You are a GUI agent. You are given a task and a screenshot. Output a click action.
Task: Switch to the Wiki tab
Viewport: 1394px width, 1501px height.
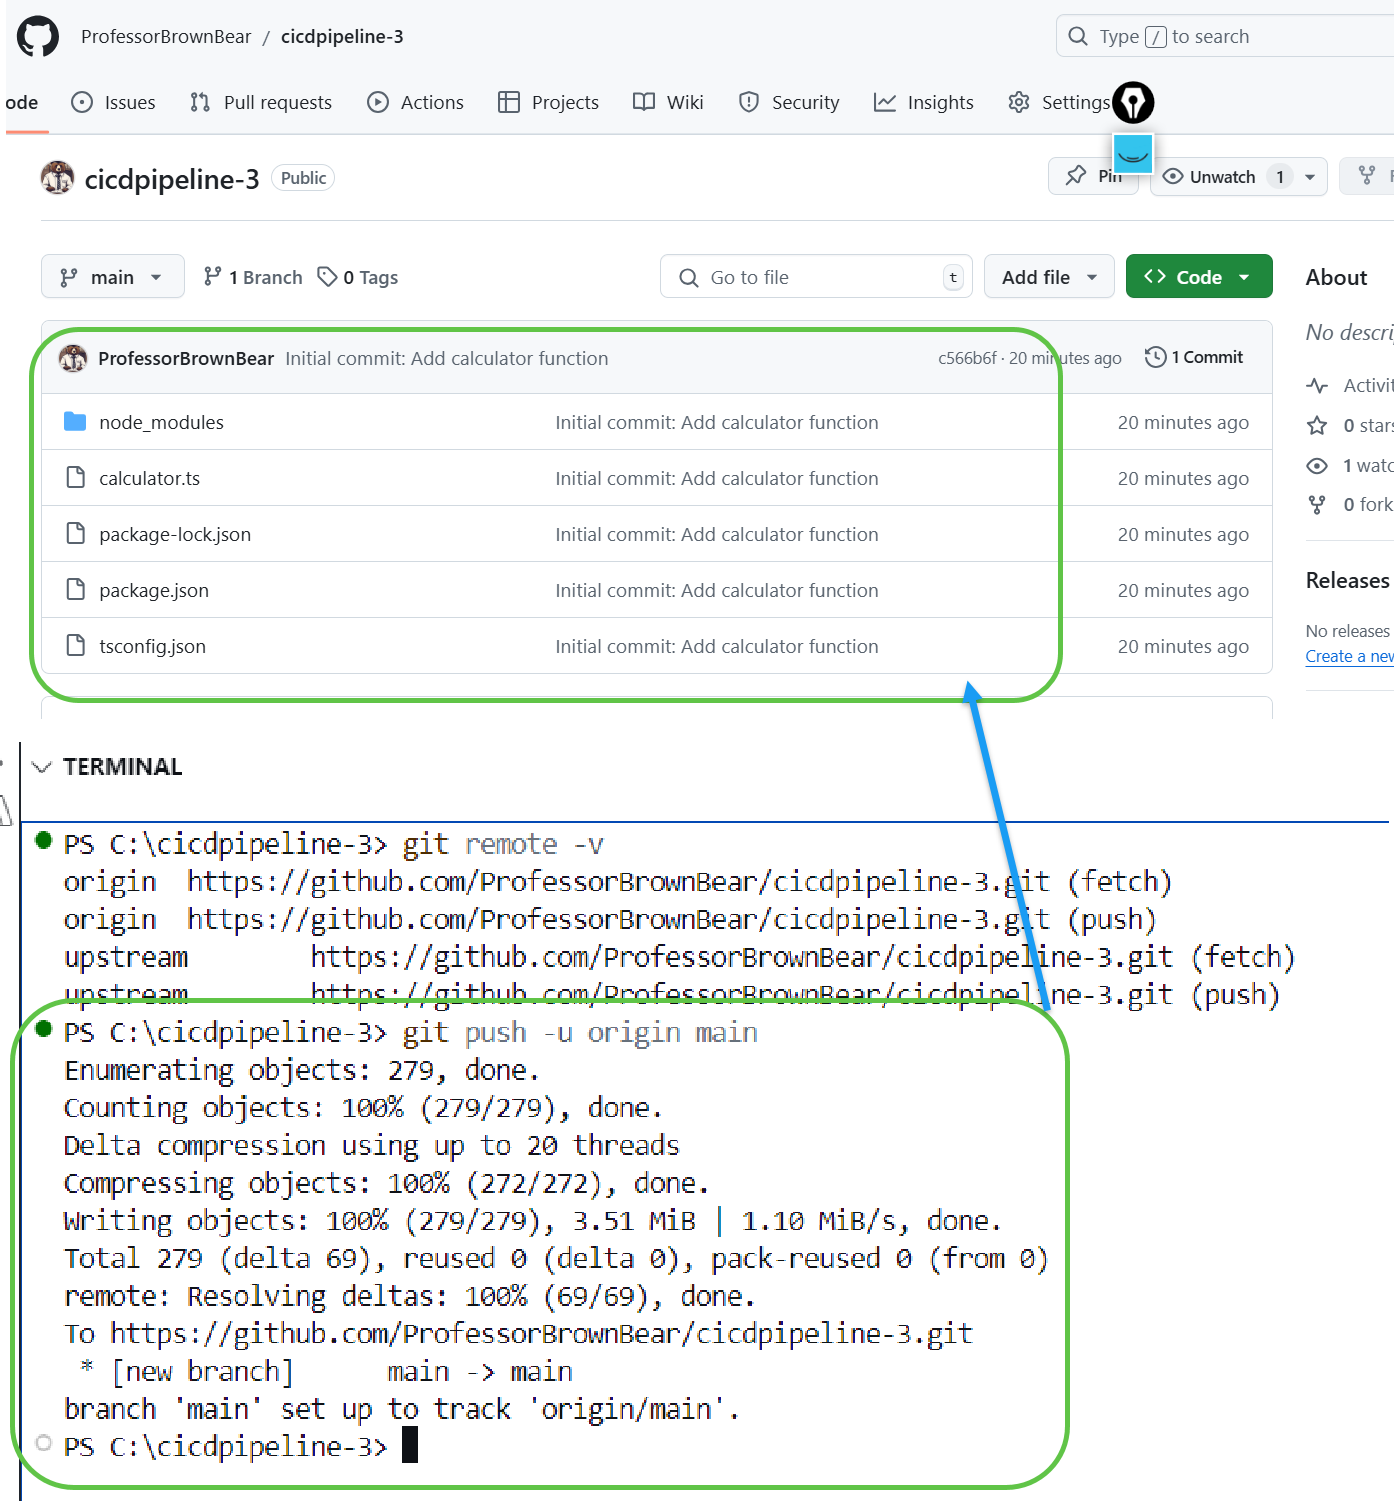pyautogui.click(x=669, y=102)
